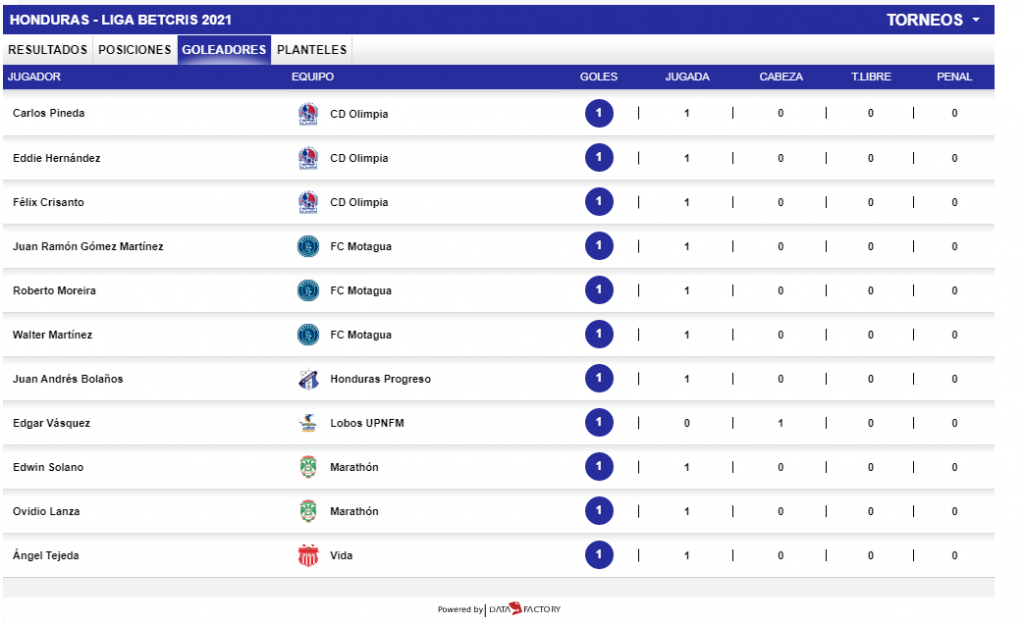Image resolution: width=1024 pixels, height=625 pixels.
Task: Click Marathón text in Edwin Solano row
Action: 354,467
